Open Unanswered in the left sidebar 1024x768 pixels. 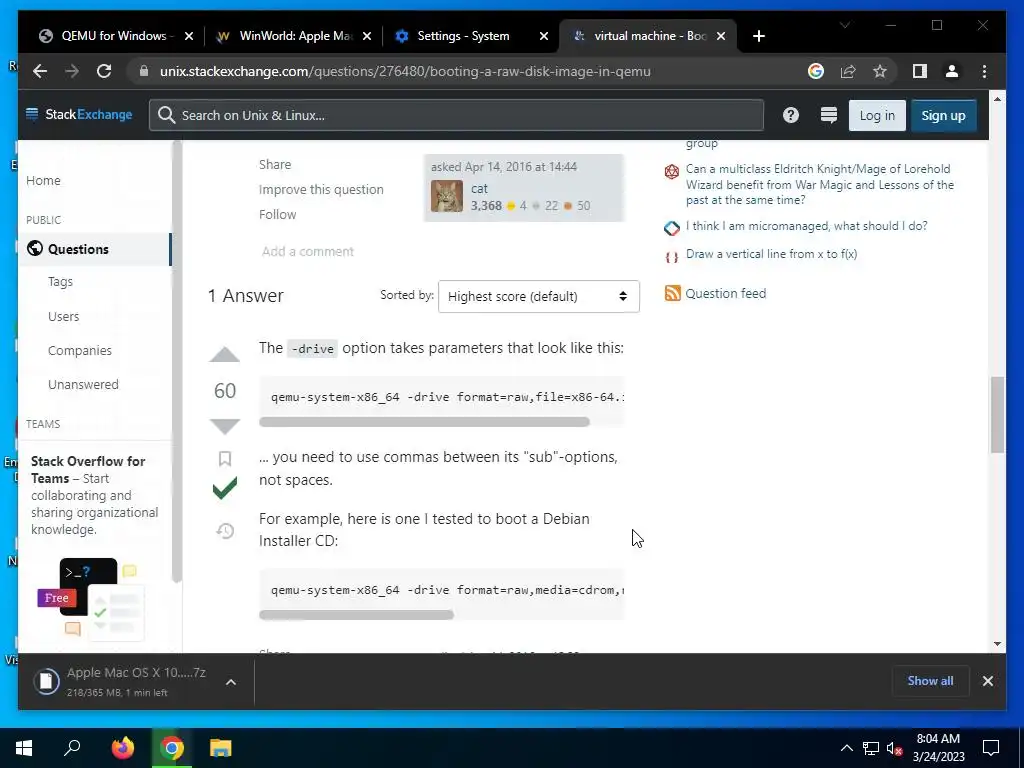tap(83, 384)
